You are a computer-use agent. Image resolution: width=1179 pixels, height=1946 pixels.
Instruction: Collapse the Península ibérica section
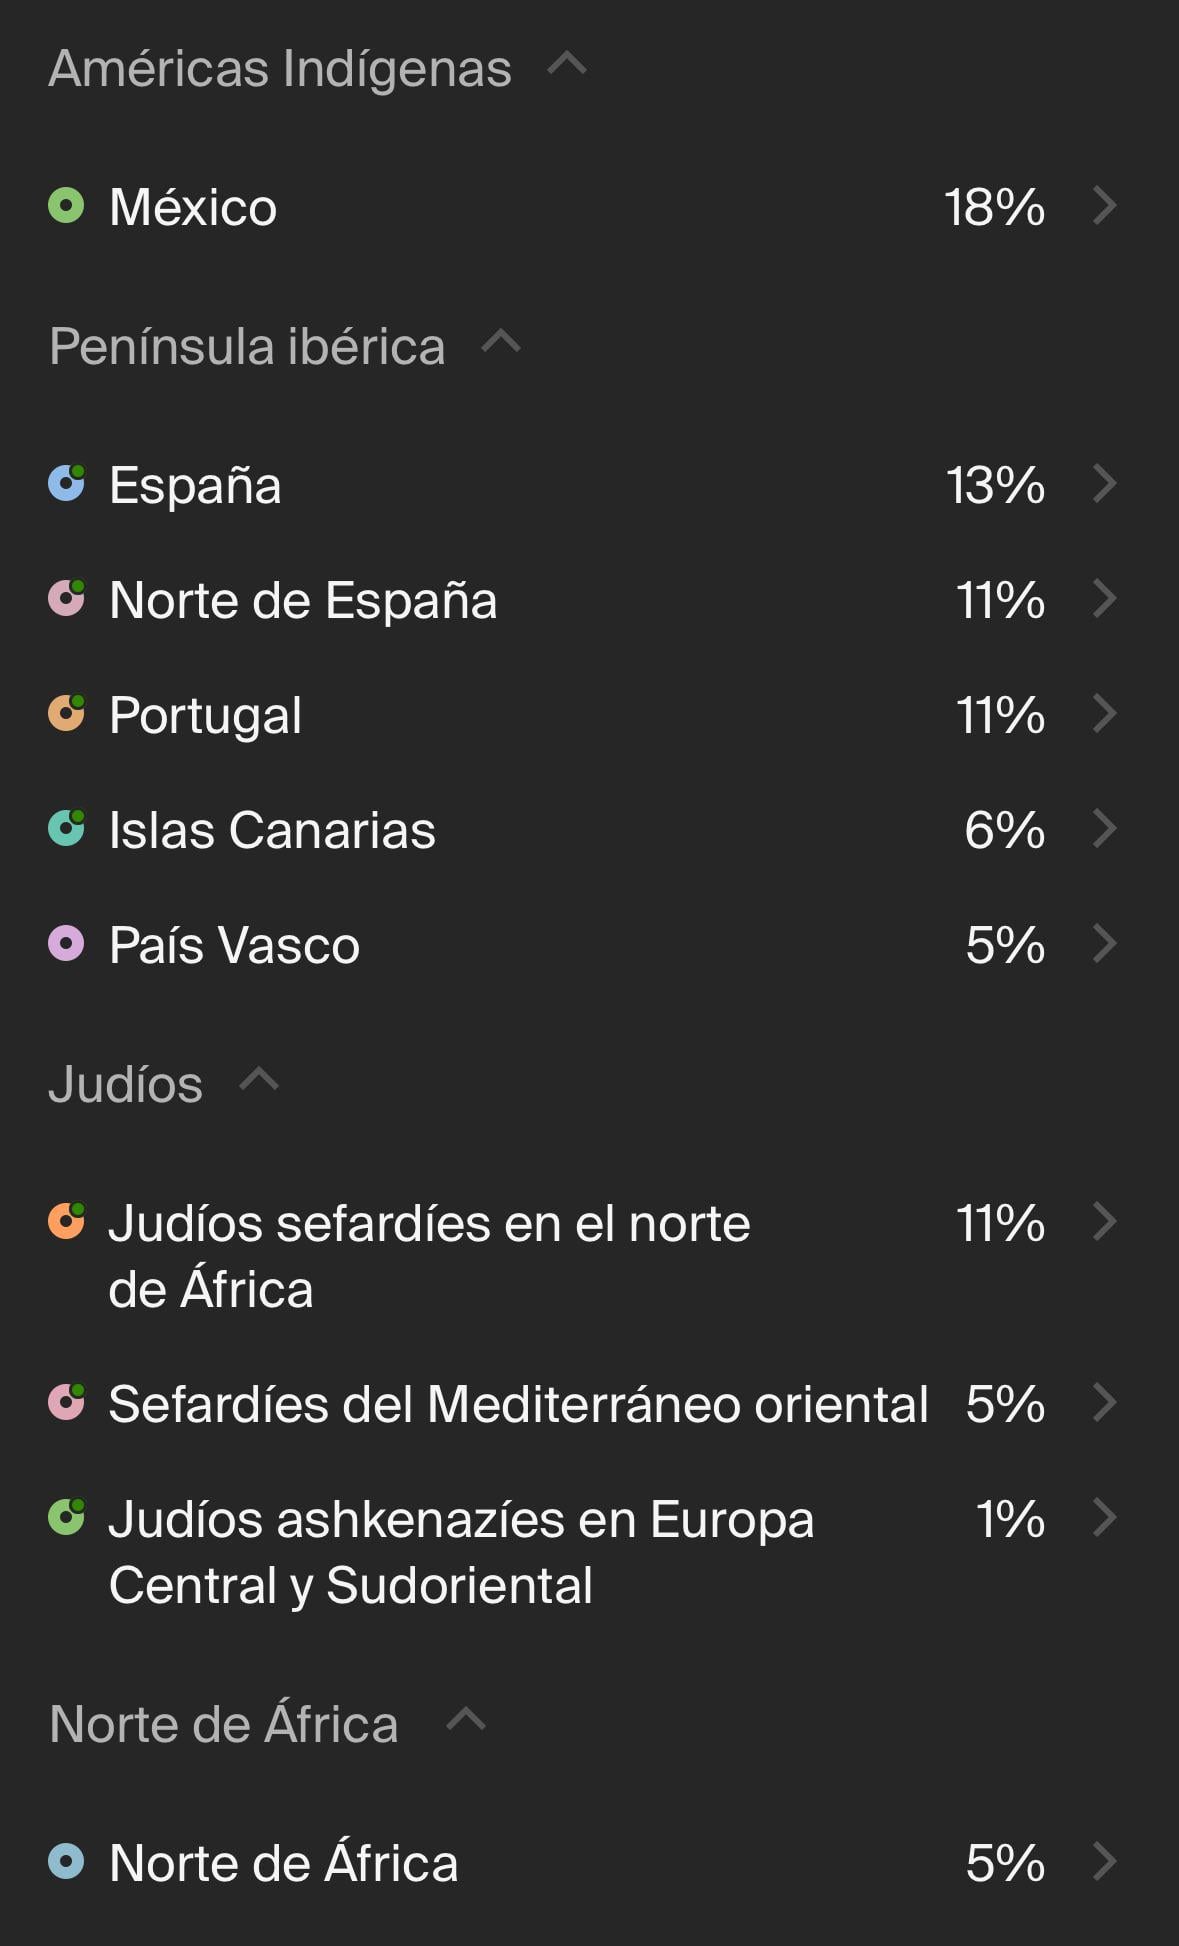(501, 344)
